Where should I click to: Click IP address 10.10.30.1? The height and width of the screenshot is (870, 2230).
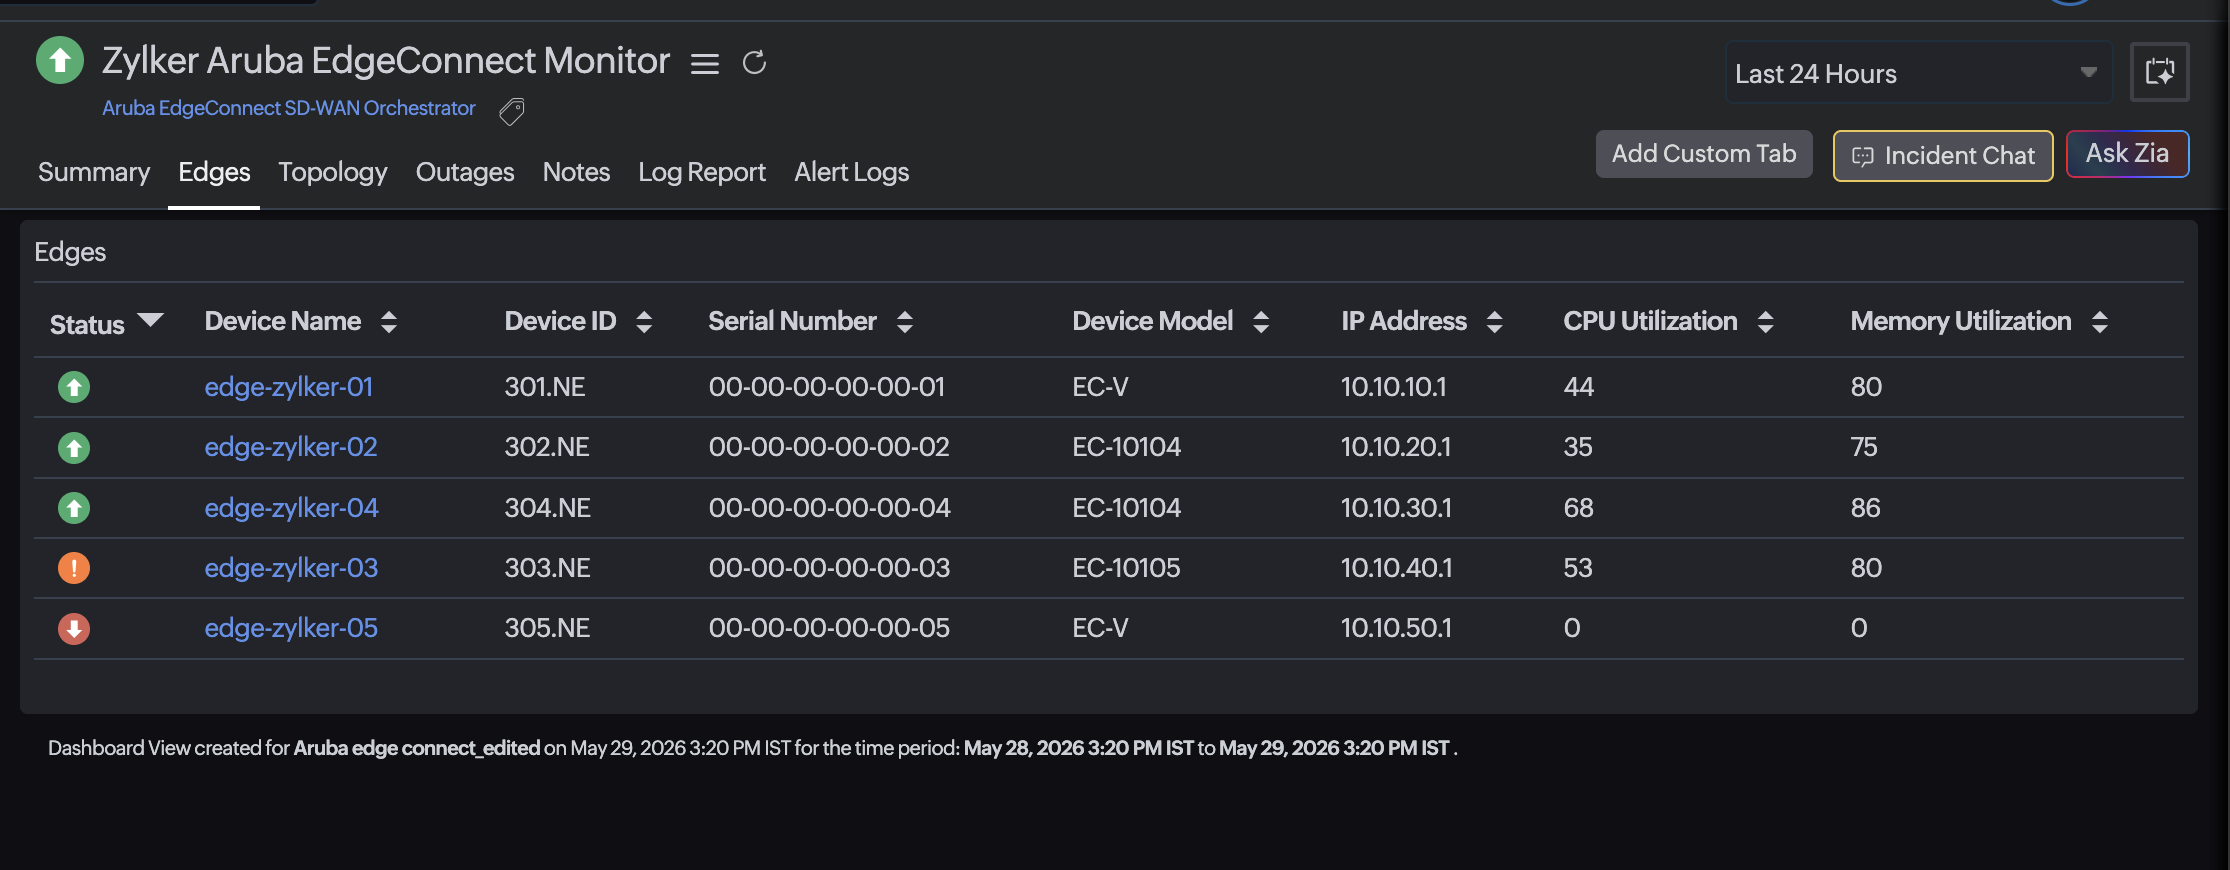[1396, 508]
